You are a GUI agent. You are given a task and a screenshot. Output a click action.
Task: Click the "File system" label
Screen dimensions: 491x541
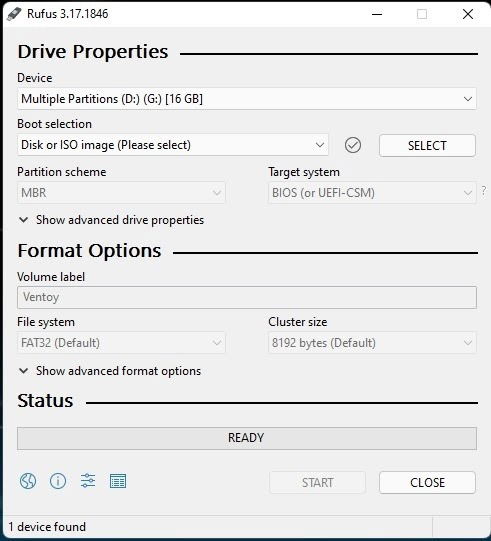[46, 322]
